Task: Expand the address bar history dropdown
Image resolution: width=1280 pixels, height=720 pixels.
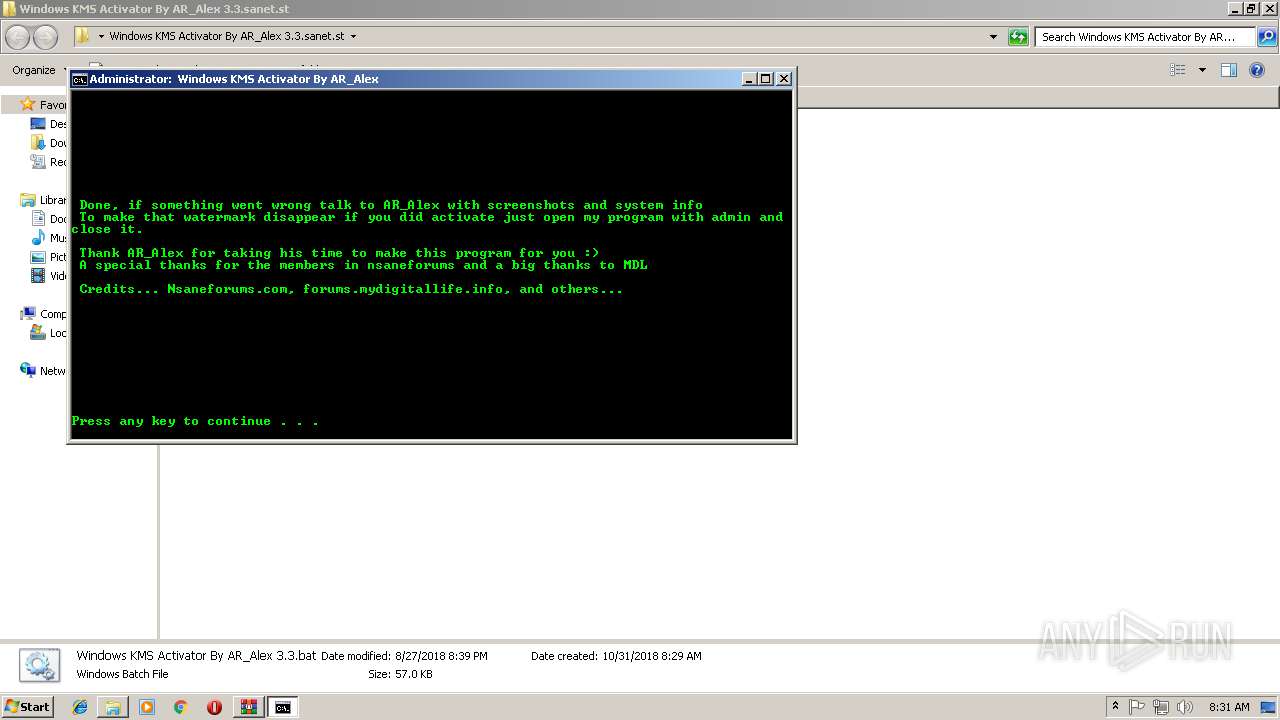Action: click(x=993, y=37)
